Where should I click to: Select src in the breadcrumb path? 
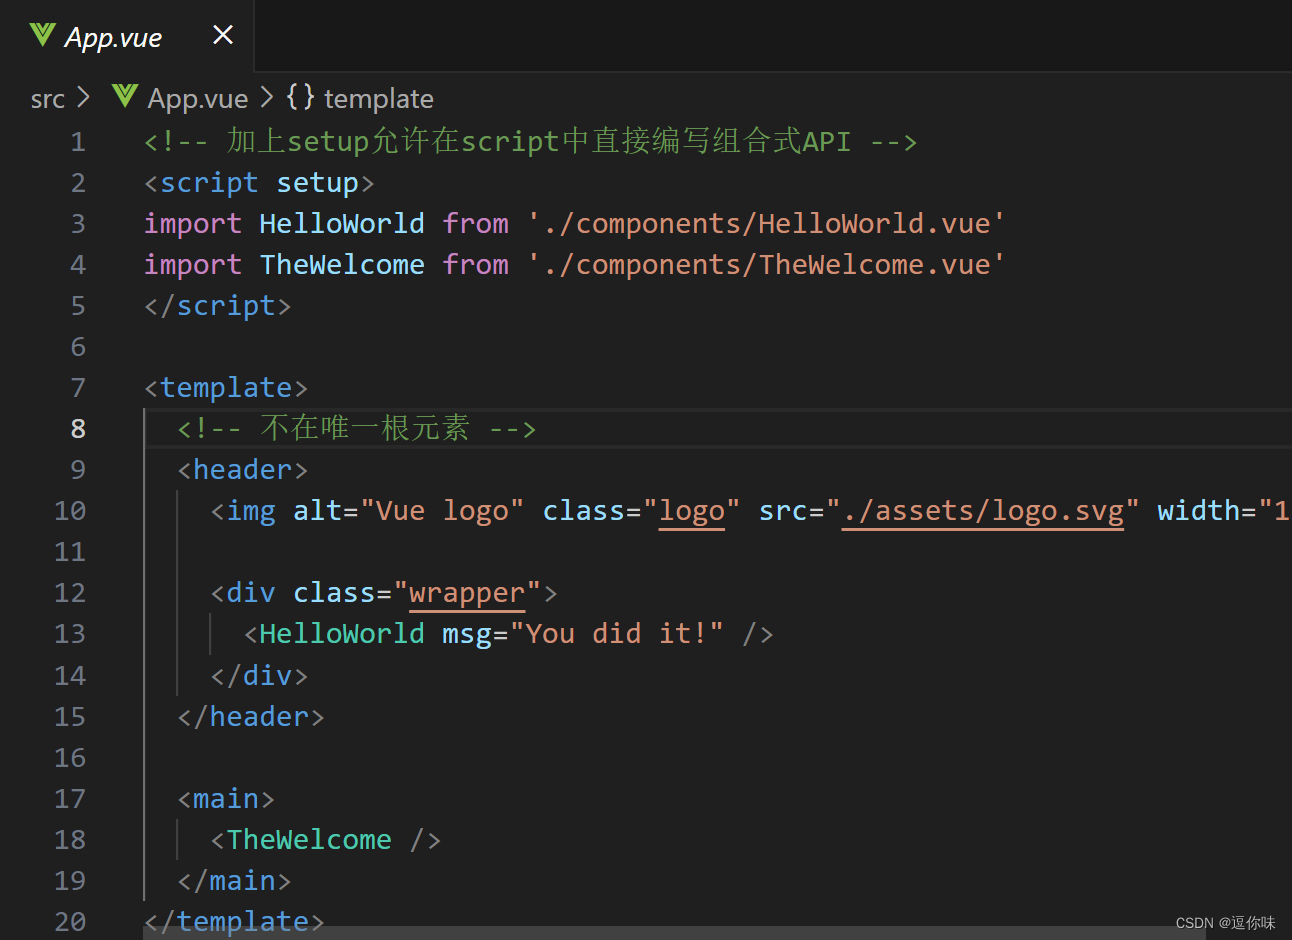pos(46,97)
